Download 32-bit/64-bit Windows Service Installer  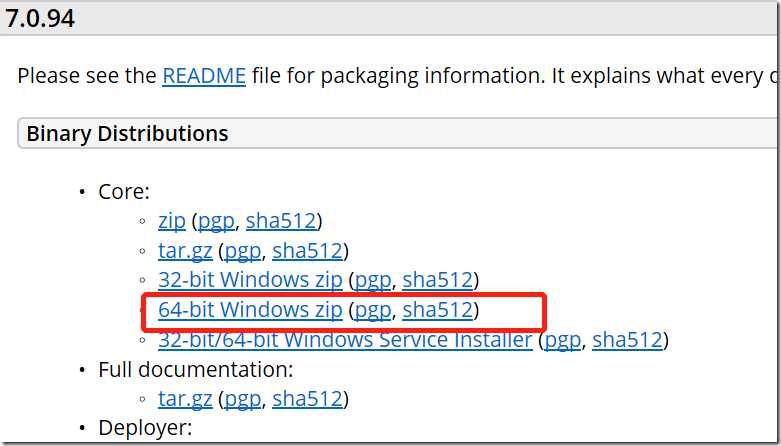point(345,340)
